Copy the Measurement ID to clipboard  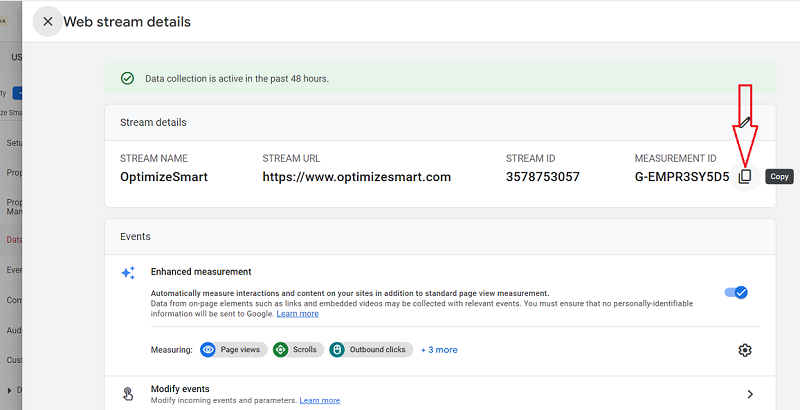[744, 176]
